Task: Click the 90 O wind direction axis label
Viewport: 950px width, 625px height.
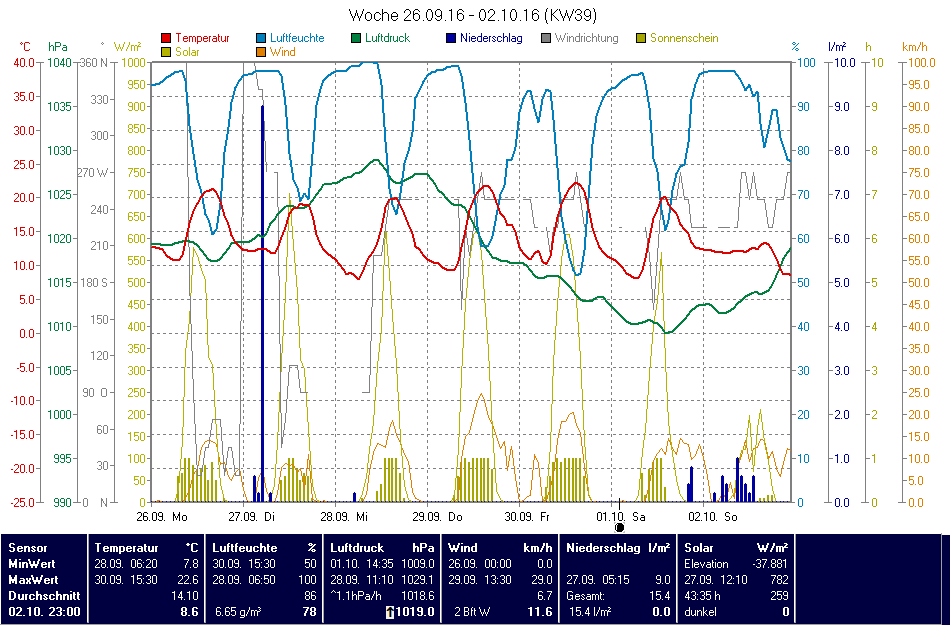Action: click(95, 392)
